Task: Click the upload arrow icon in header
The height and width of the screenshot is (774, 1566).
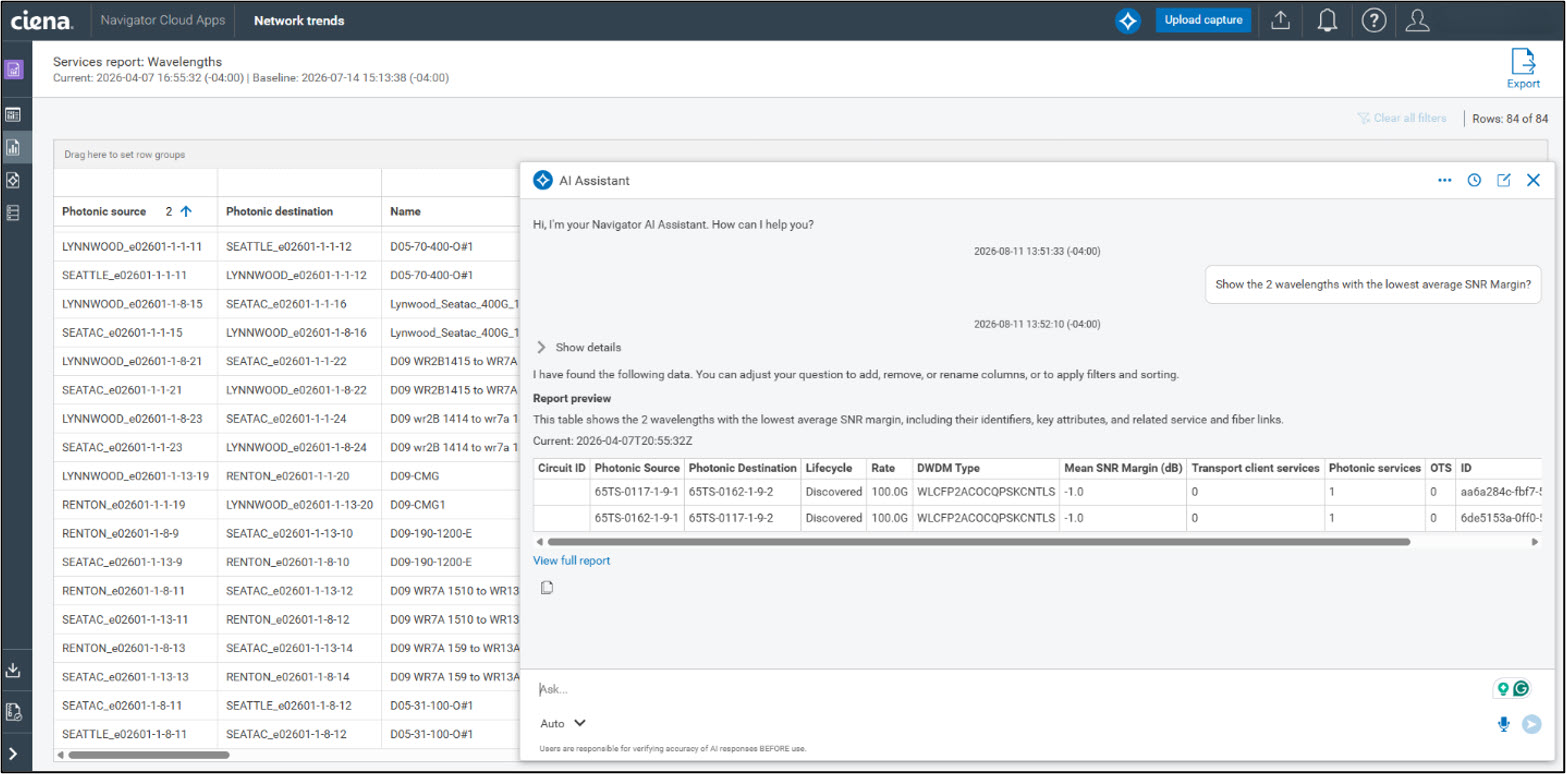Action: [x=1280, y=20]
